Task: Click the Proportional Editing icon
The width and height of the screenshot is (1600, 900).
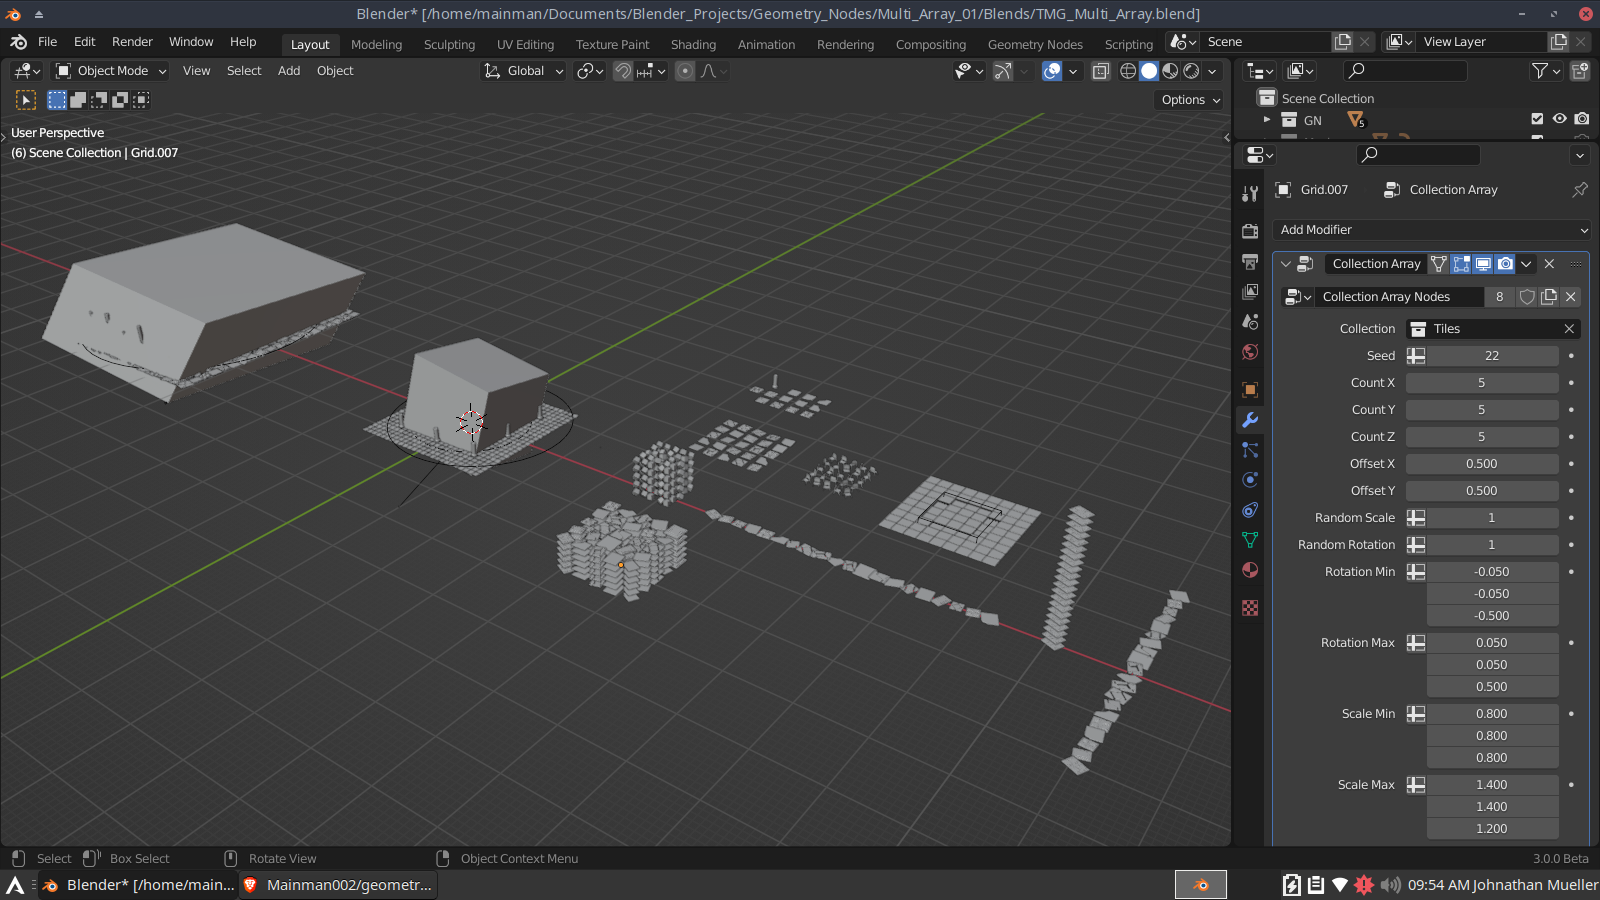Action: (685, 71)
